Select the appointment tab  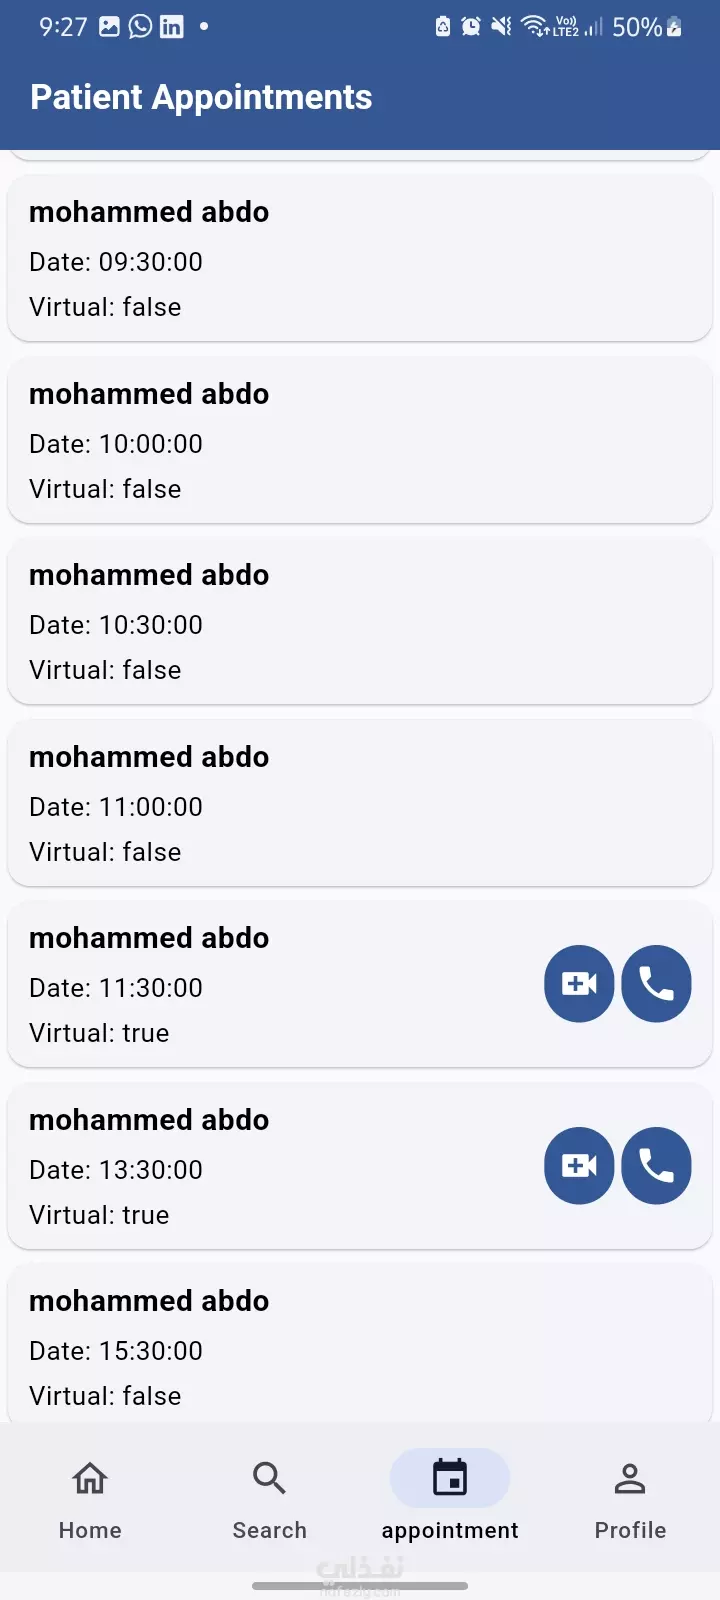450,1499
